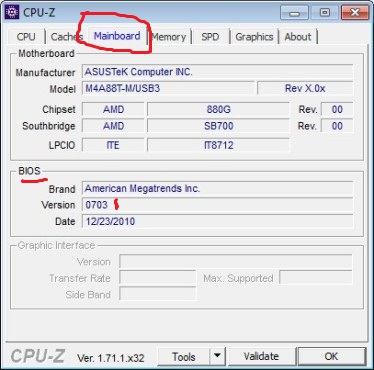The height and width of the screenshot is (370, 374).
Task: Click the Max. Supported field
Action: point(316,278)
